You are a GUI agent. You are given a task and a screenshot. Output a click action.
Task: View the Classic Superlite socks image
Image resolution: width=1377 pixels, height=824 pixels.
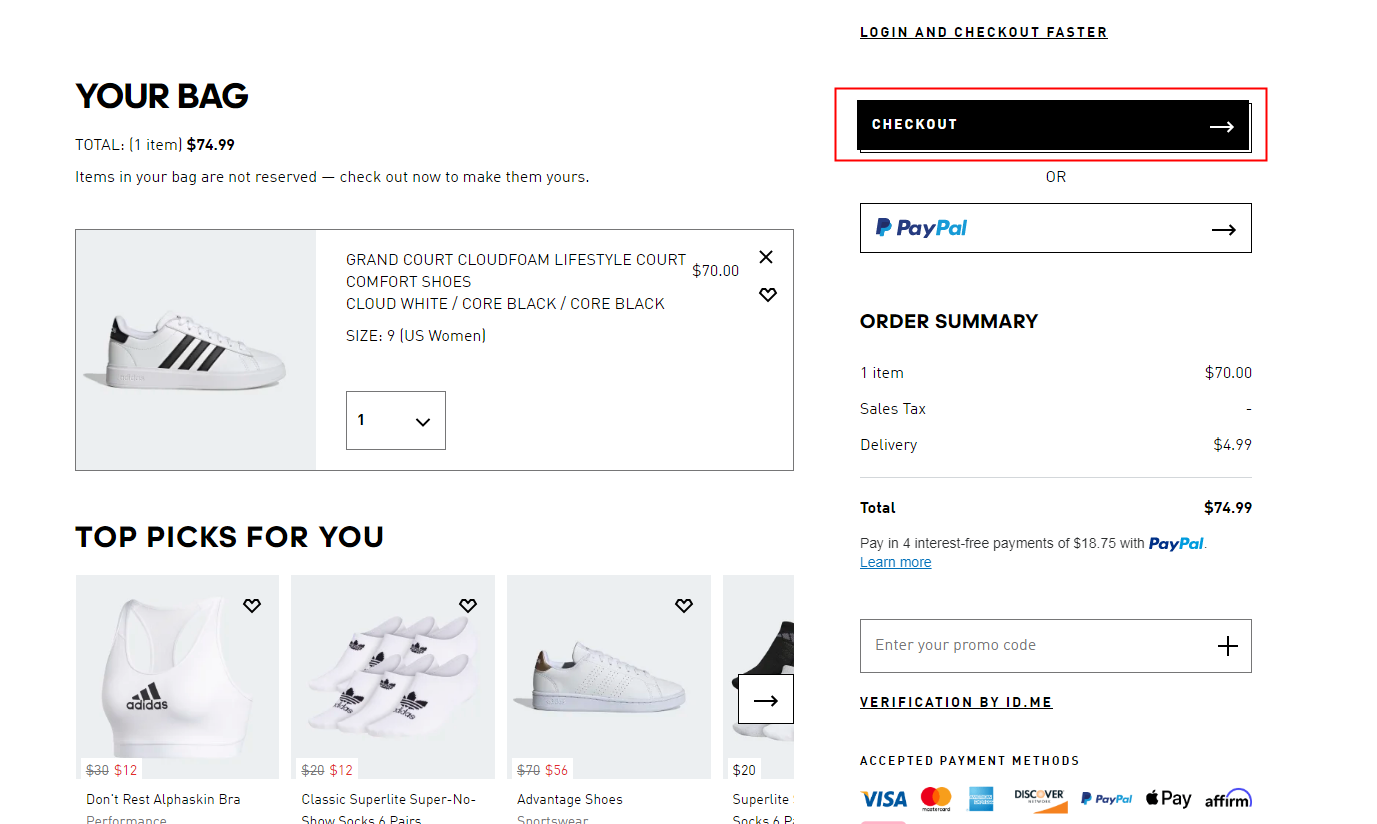pyautogui.click(x=393, y=677)
